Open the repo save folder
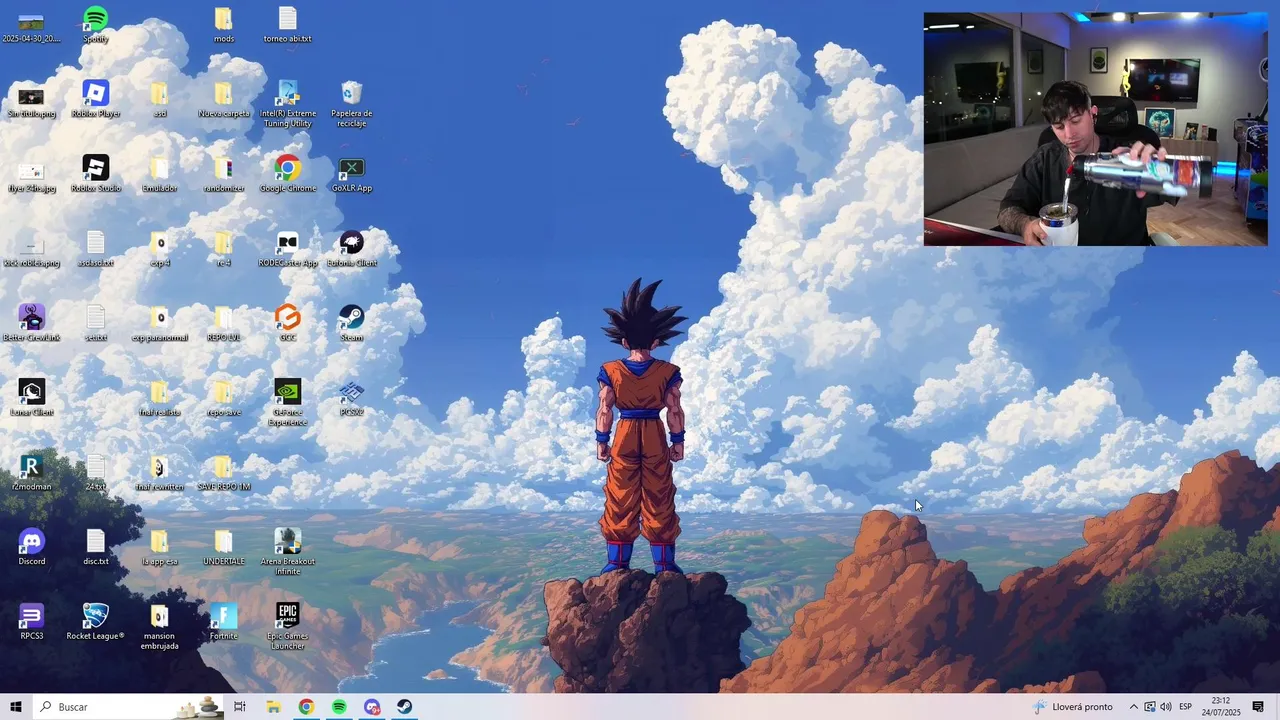The image size is (1280, 720). point(224,398)
